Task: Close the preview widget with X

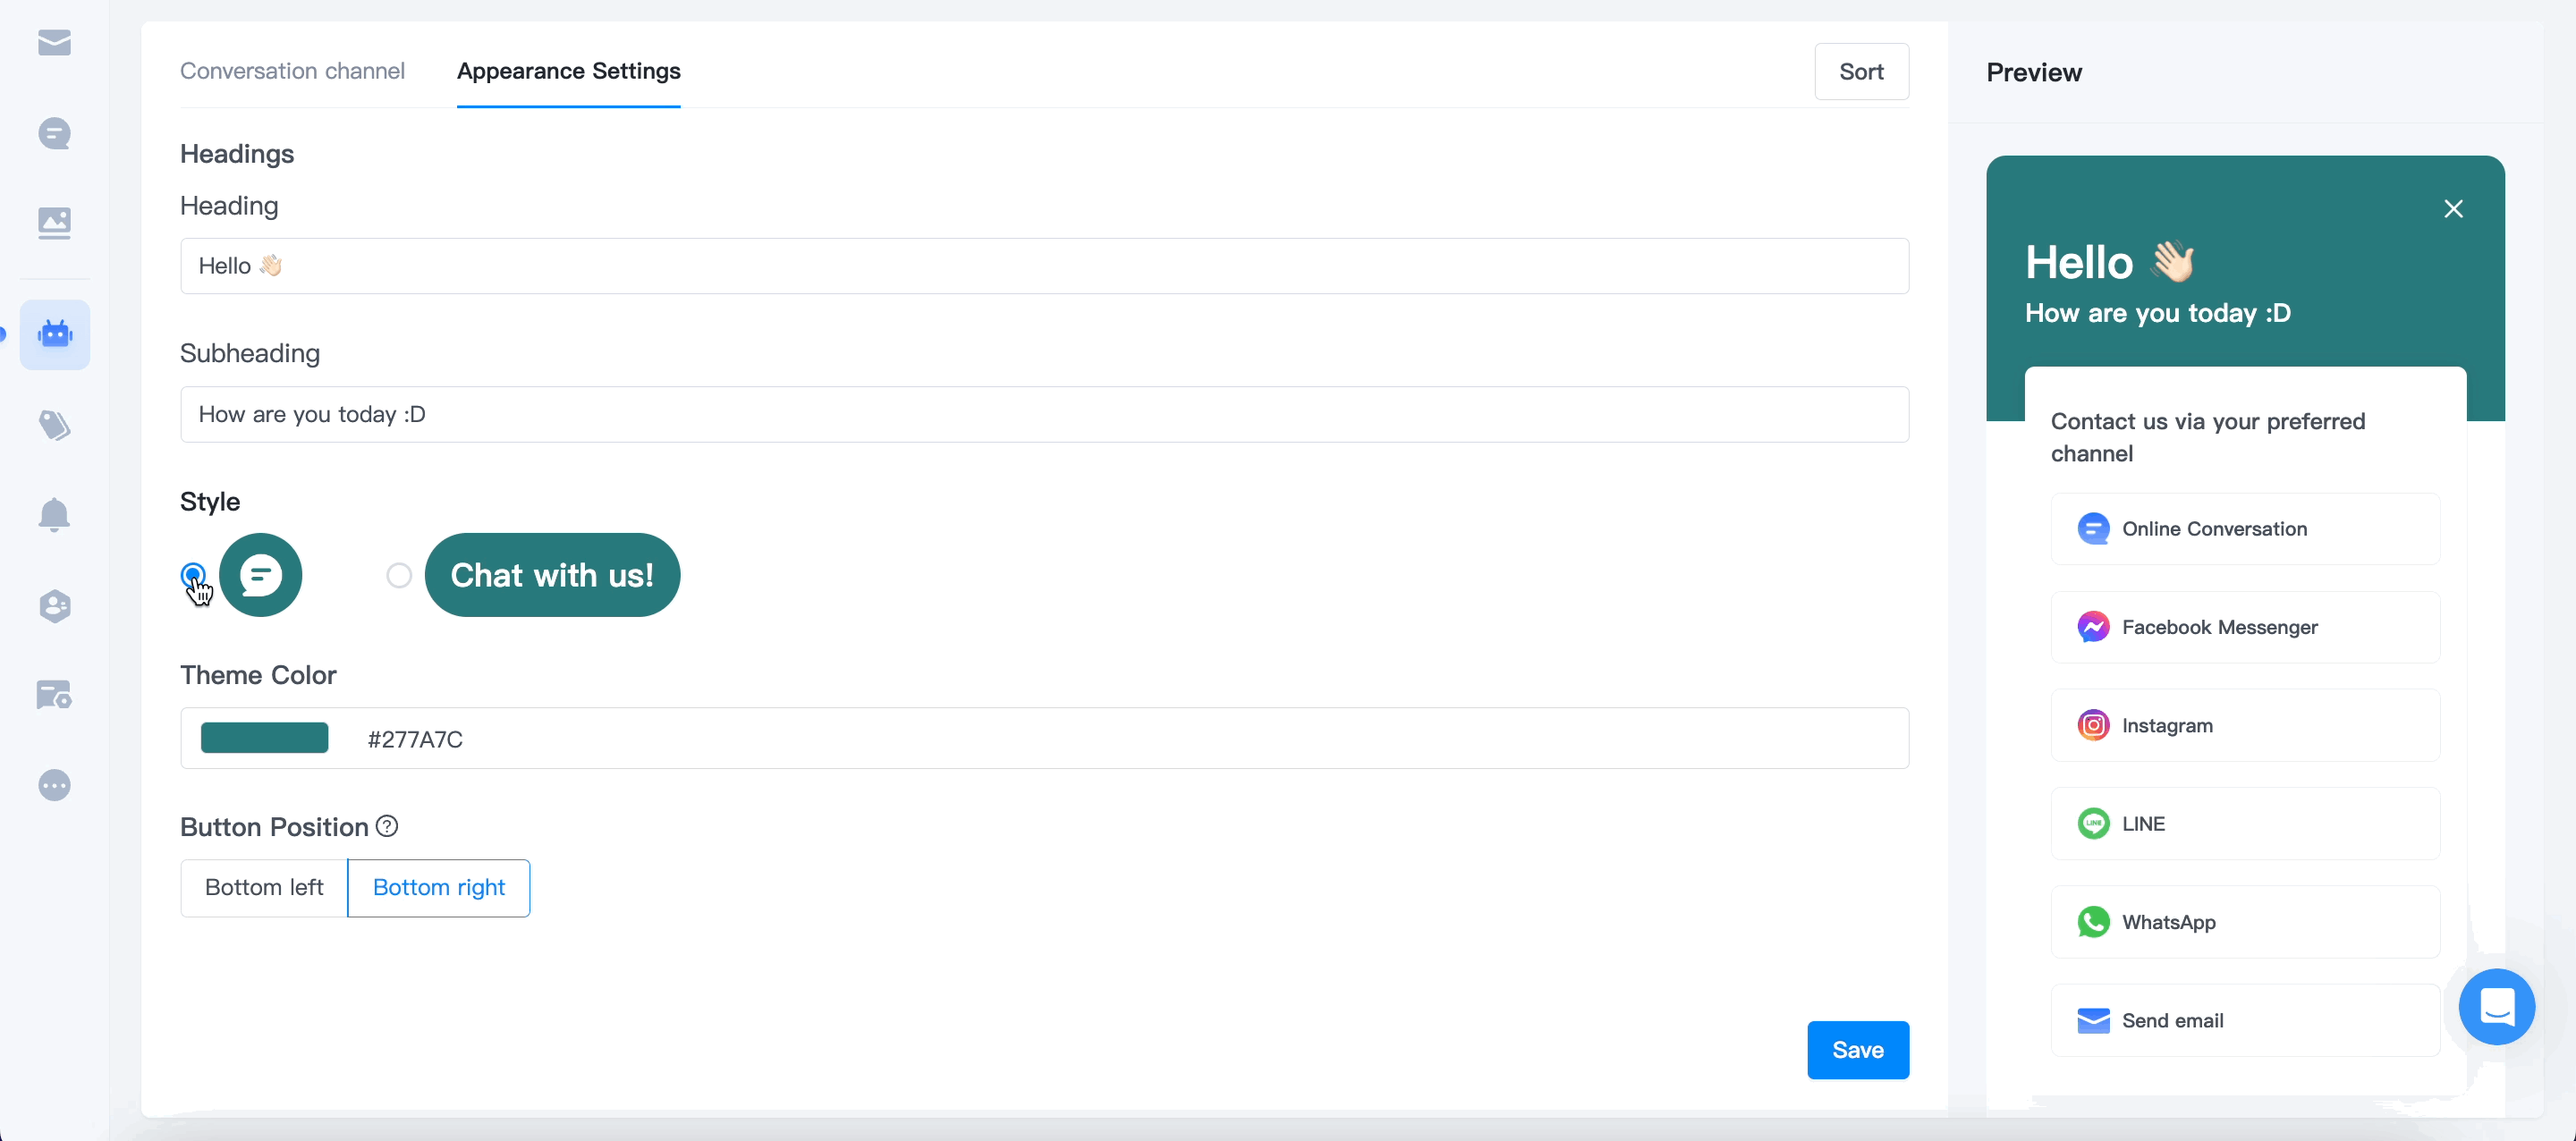Action: (2453, 209)
